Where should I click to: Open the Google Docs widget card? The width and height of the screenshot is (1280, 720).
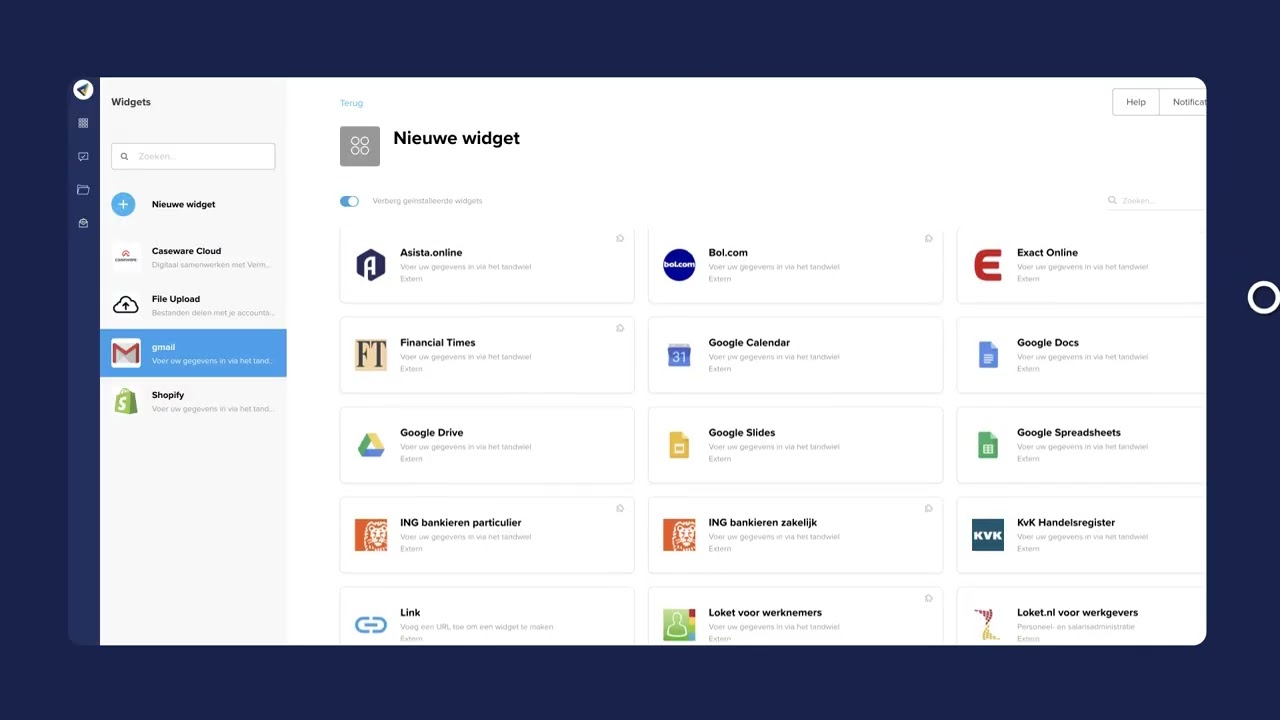[x=1081, y=355]
